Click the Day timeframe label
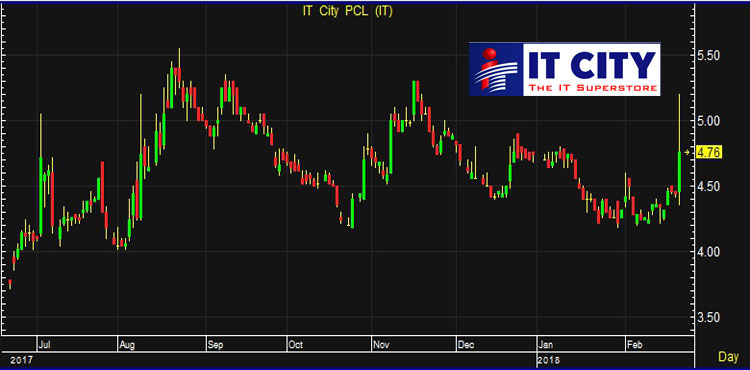This screenshot has height=370, width=750. (x=728, y=357)
